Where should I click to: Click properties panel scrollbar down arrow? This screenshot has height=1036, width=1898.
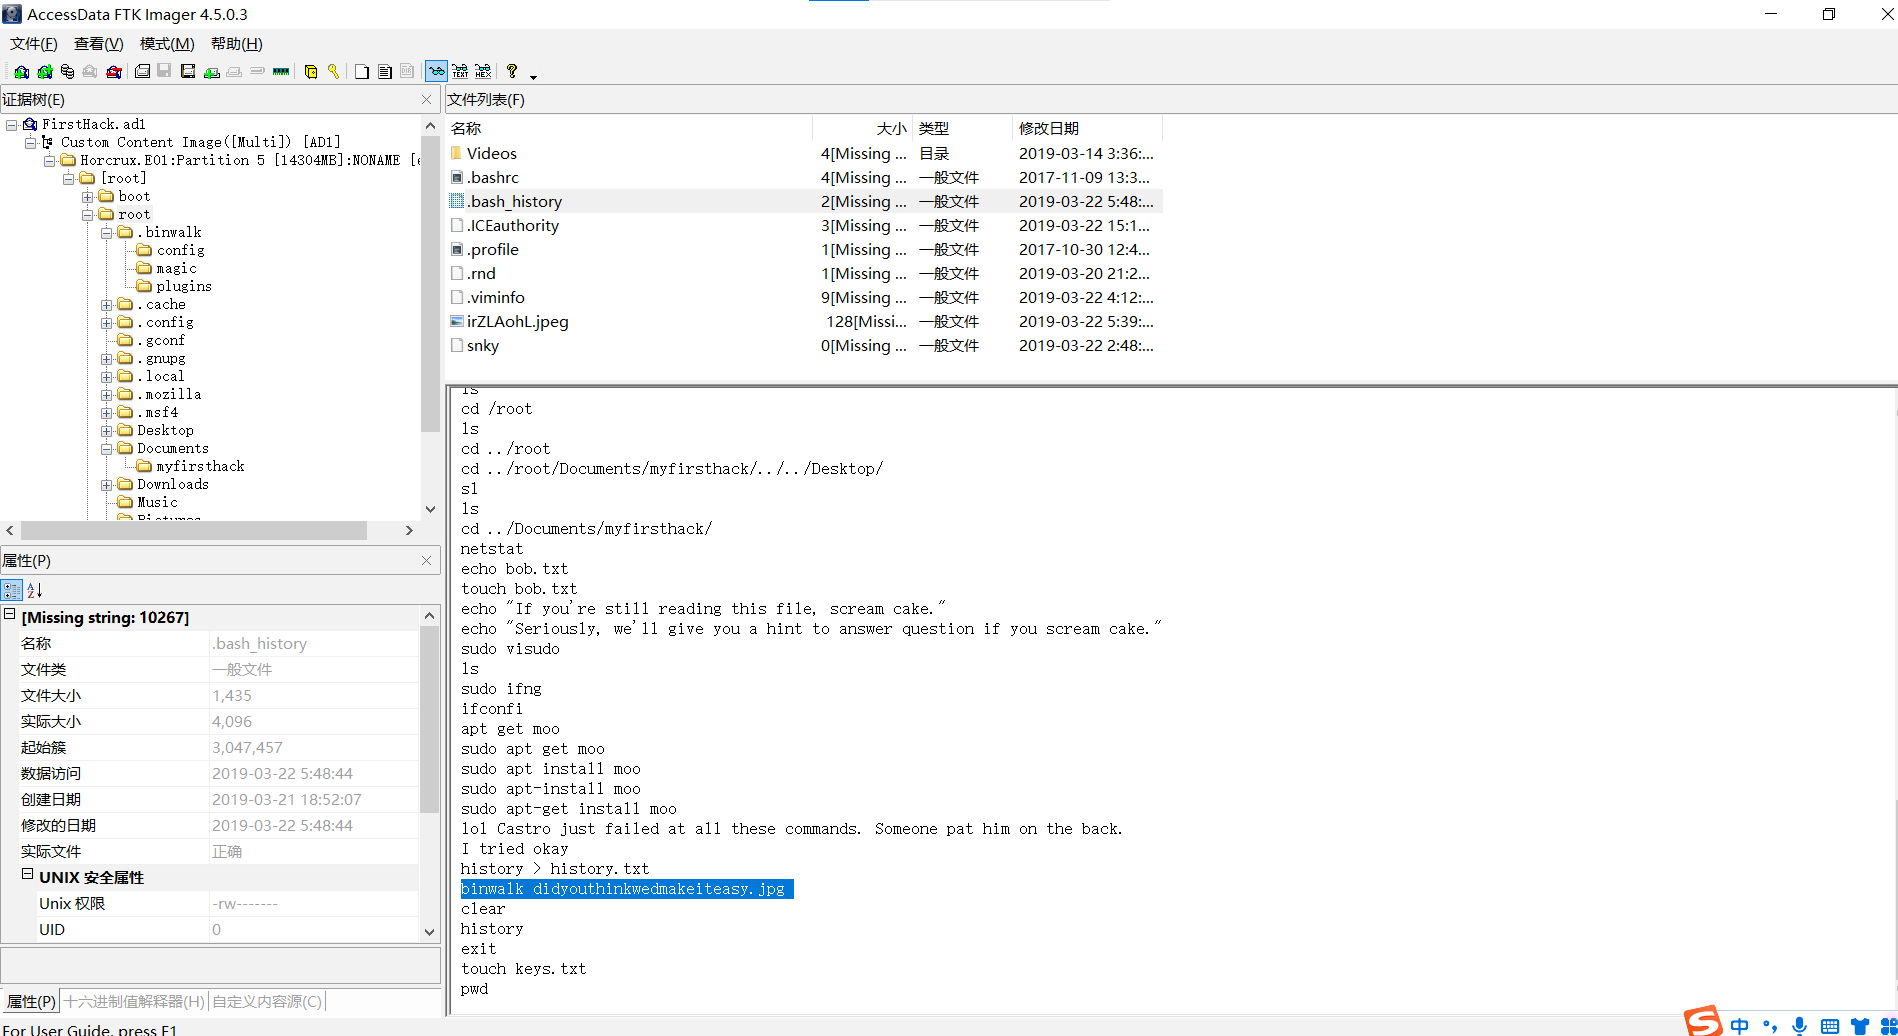430,932
